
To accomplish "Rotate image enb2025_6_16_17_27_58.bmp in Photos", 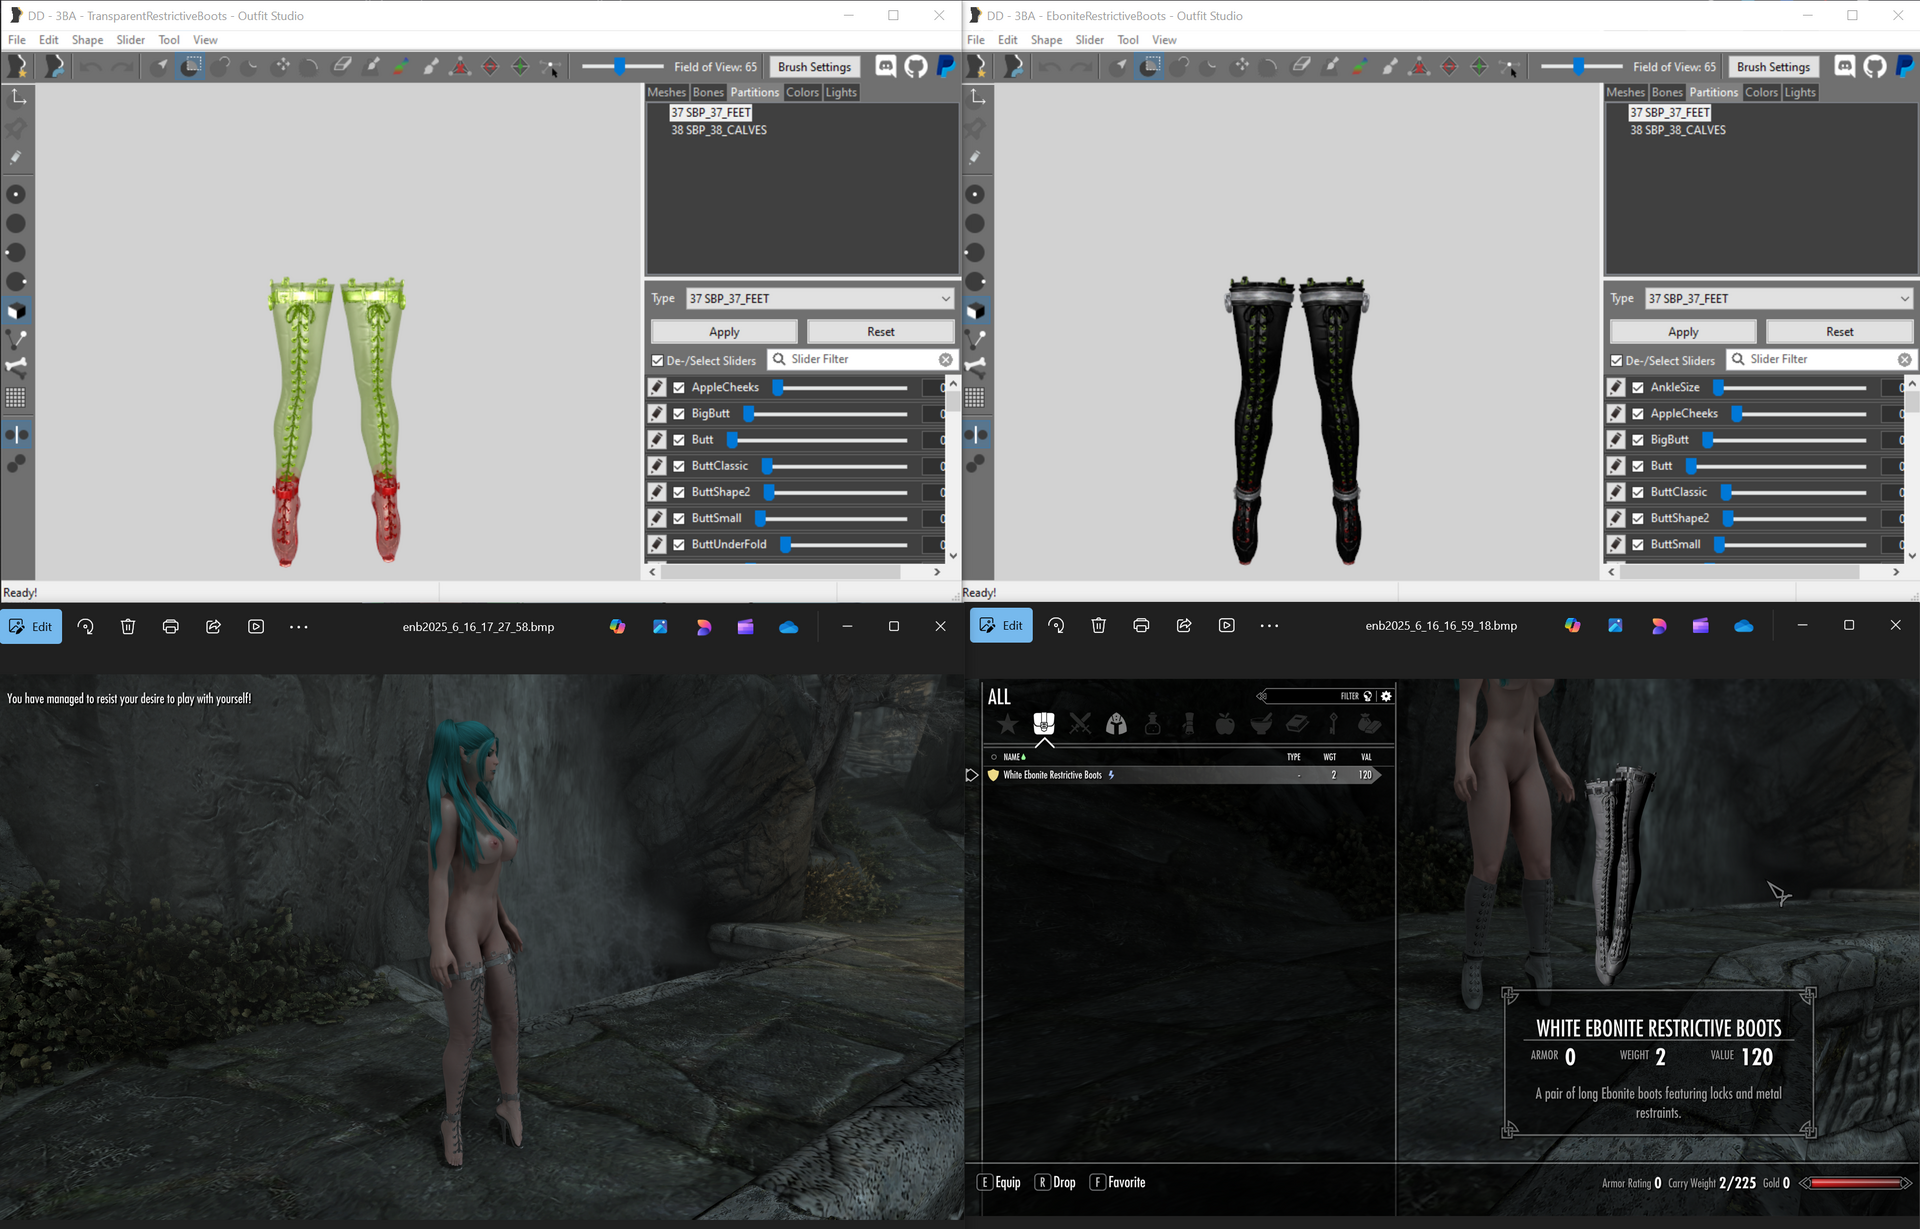I will [x=86, y=627].
